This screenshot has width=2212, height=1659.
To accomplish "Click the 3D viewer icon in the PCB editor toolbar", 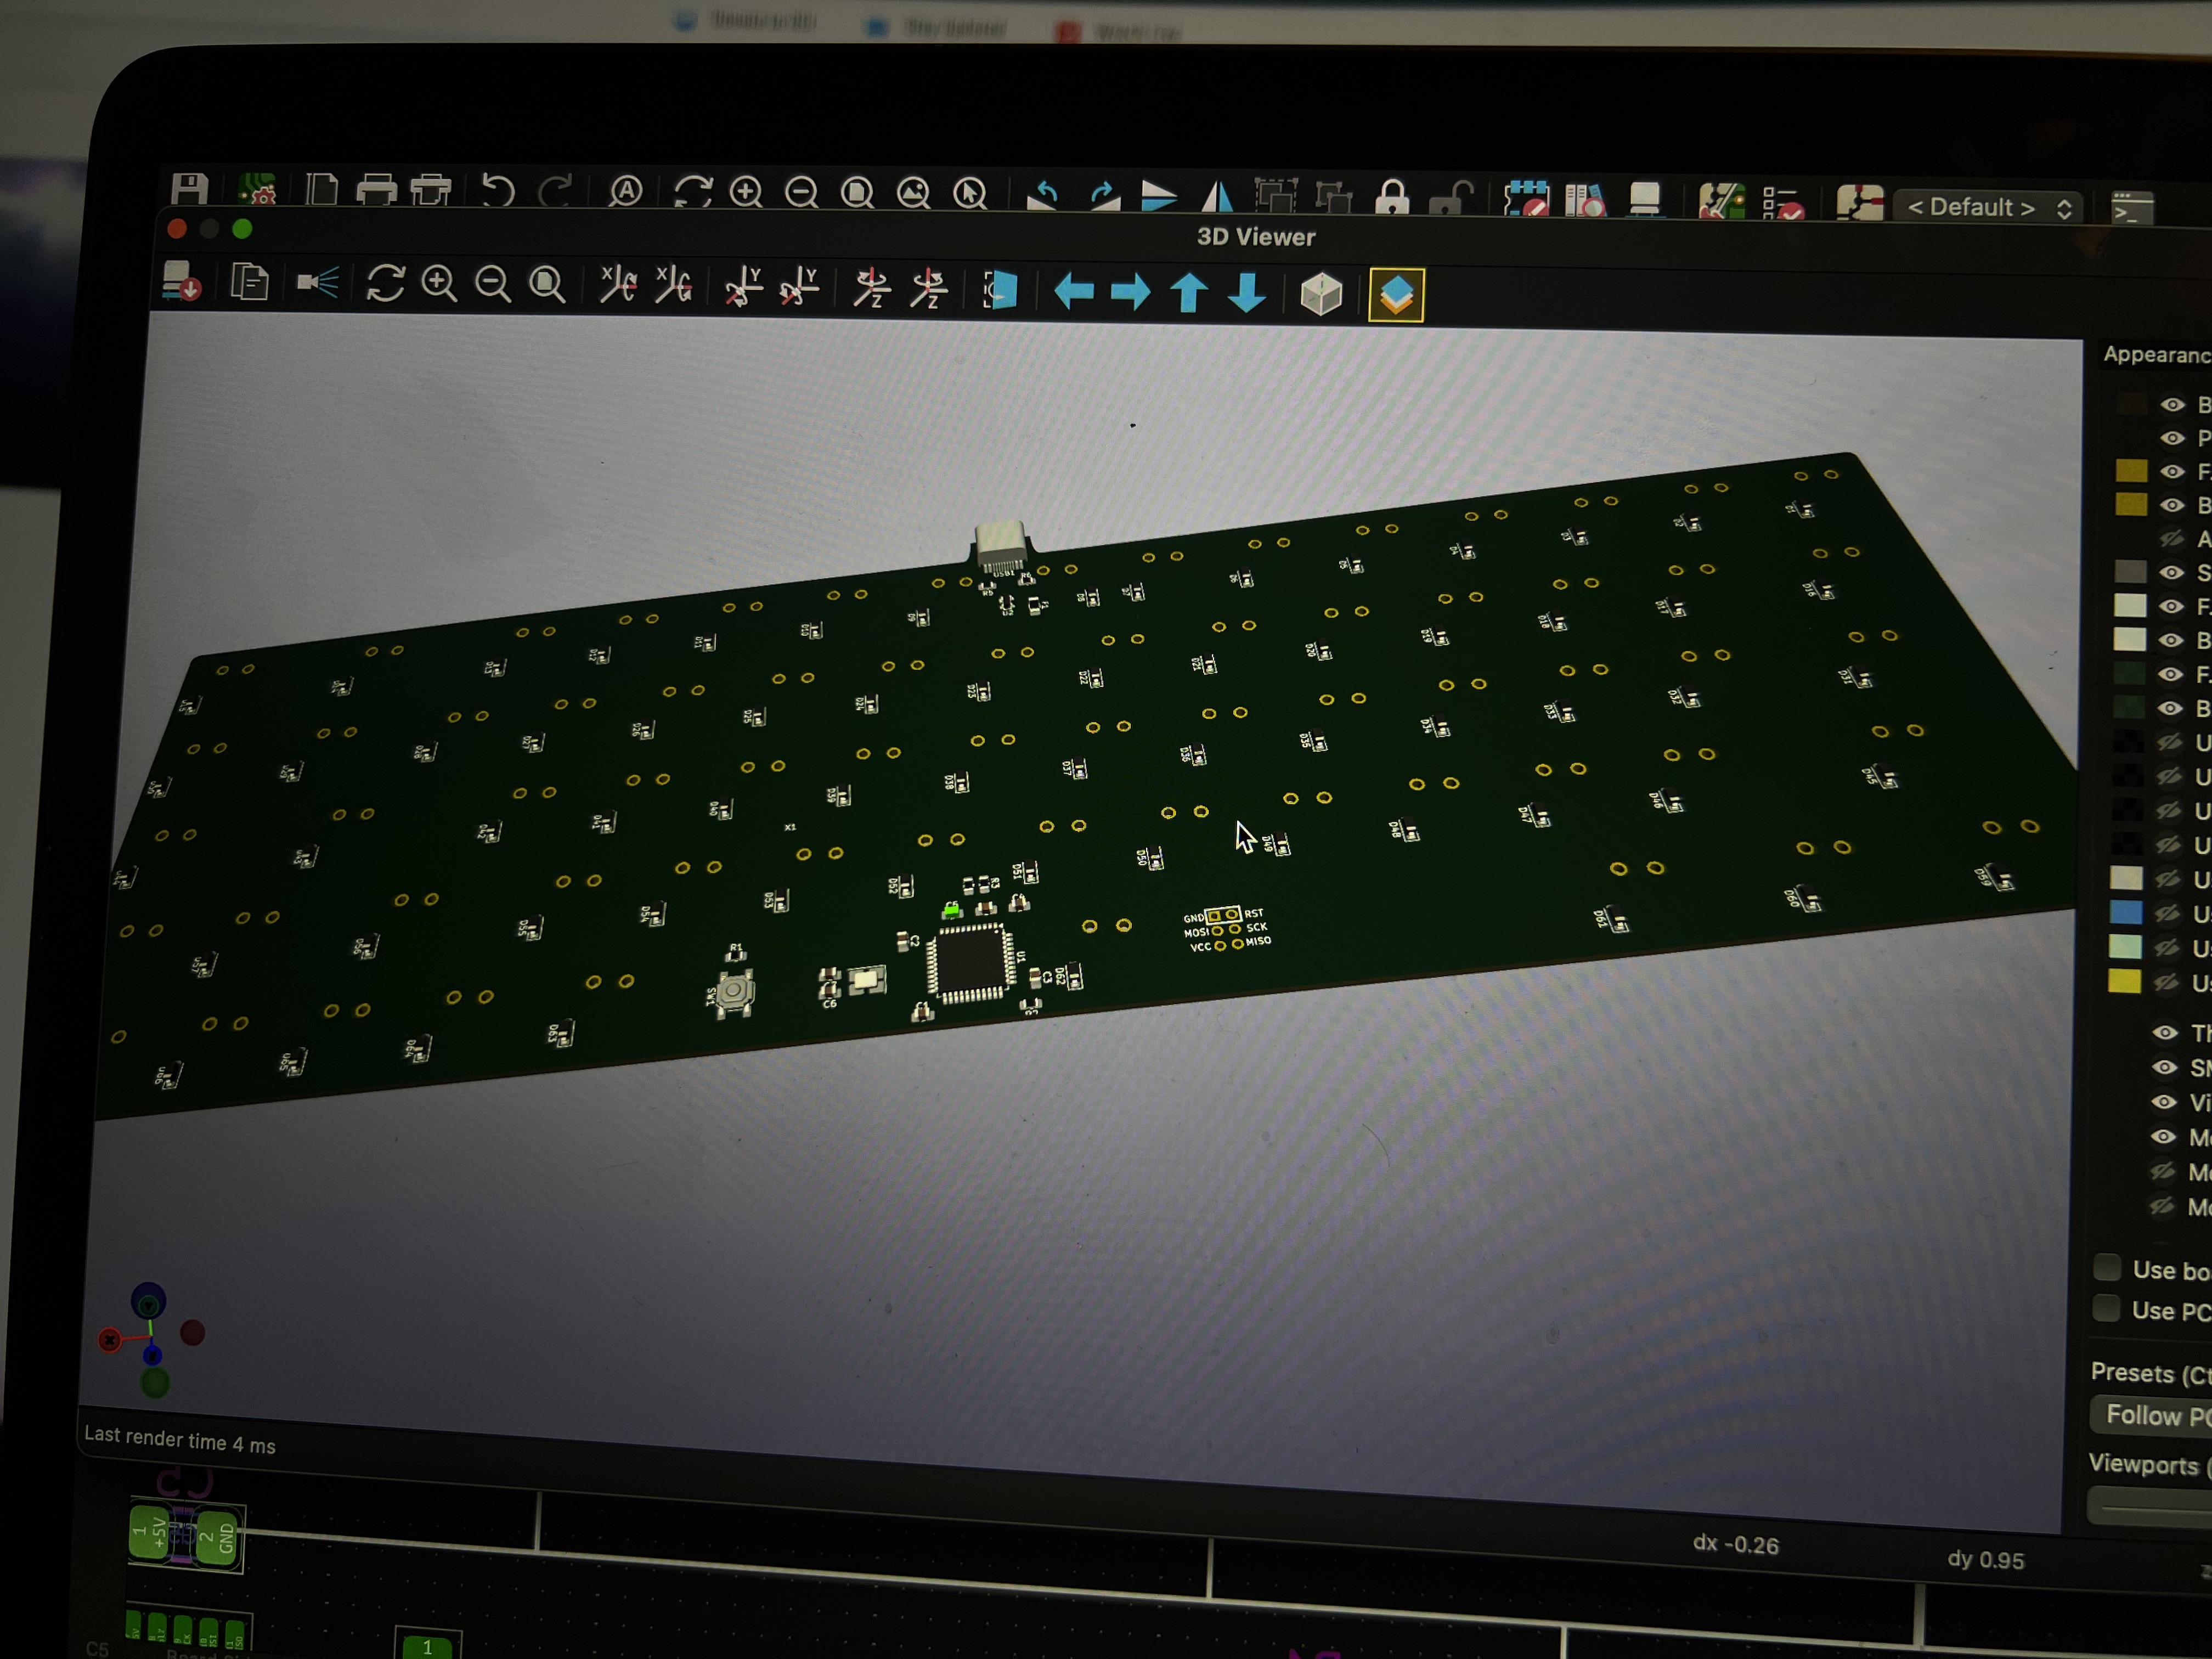I will point(1645,200).
